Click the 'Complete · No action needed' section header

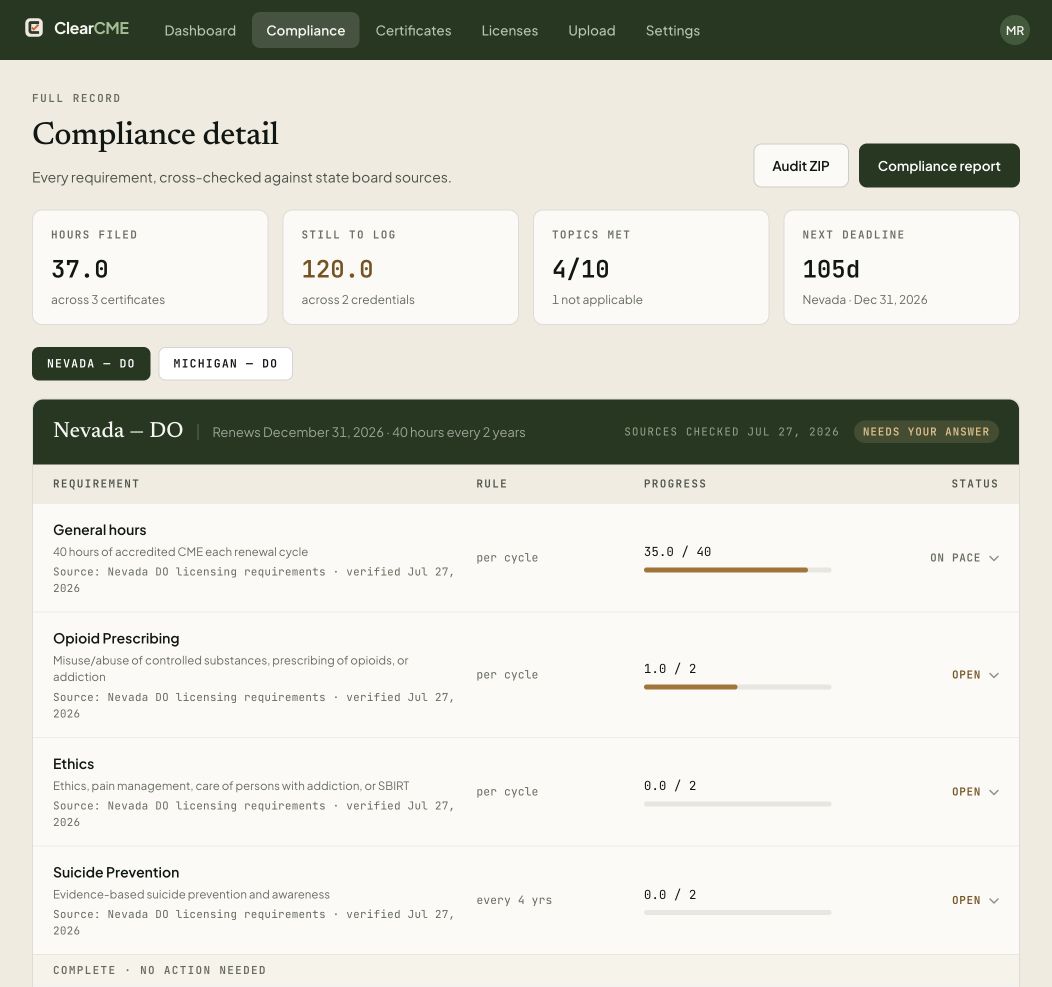point(160,970)
